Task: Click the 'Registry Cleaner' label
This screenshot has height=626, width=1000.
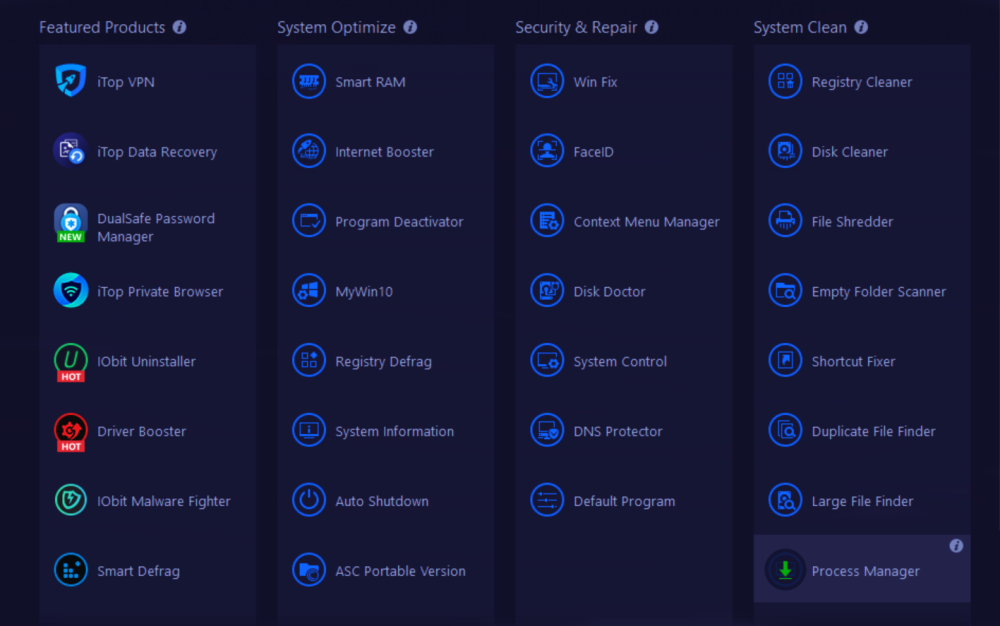Action: click(x=862, y=82)
